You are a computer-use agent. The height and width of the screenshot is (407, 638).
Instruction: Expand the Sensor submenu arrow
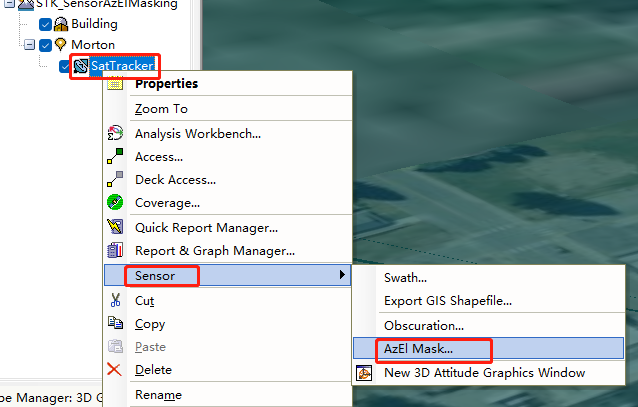coord(343,274)
